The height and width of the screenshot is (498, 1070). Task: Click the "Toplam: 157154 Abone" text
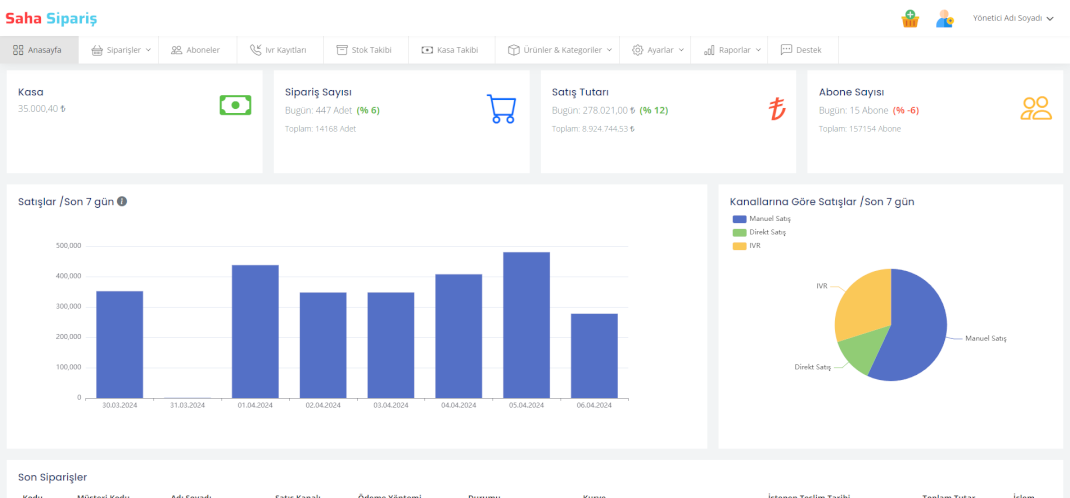[x=860, y=128]
